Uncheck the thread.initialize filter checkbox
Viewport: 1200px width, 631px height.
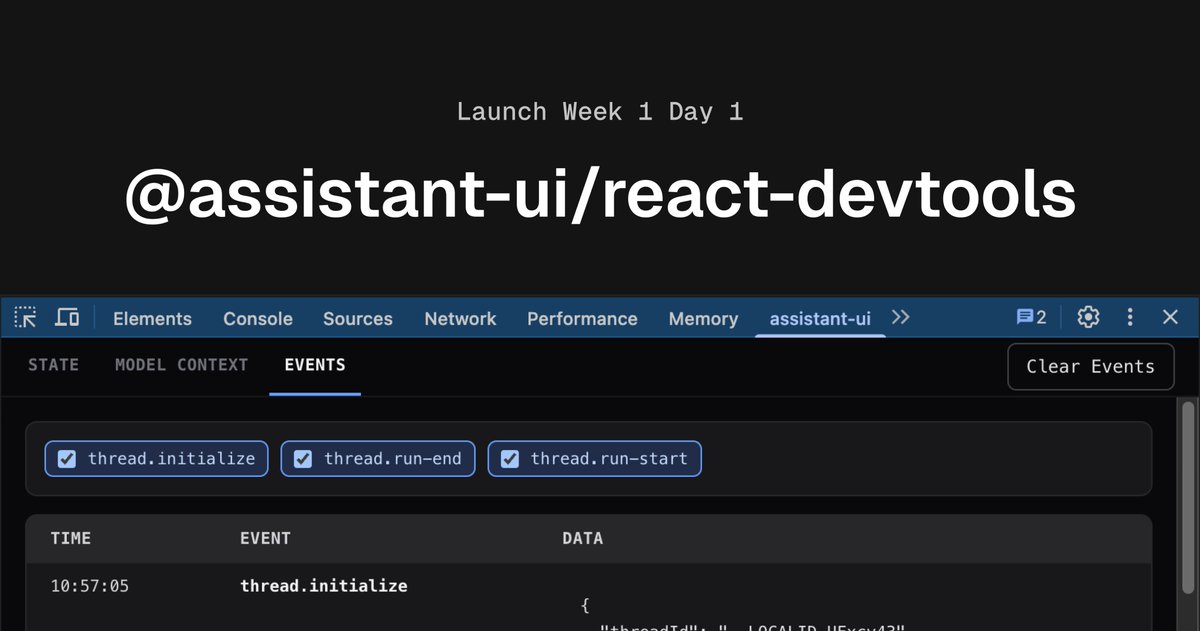(67, 459)
